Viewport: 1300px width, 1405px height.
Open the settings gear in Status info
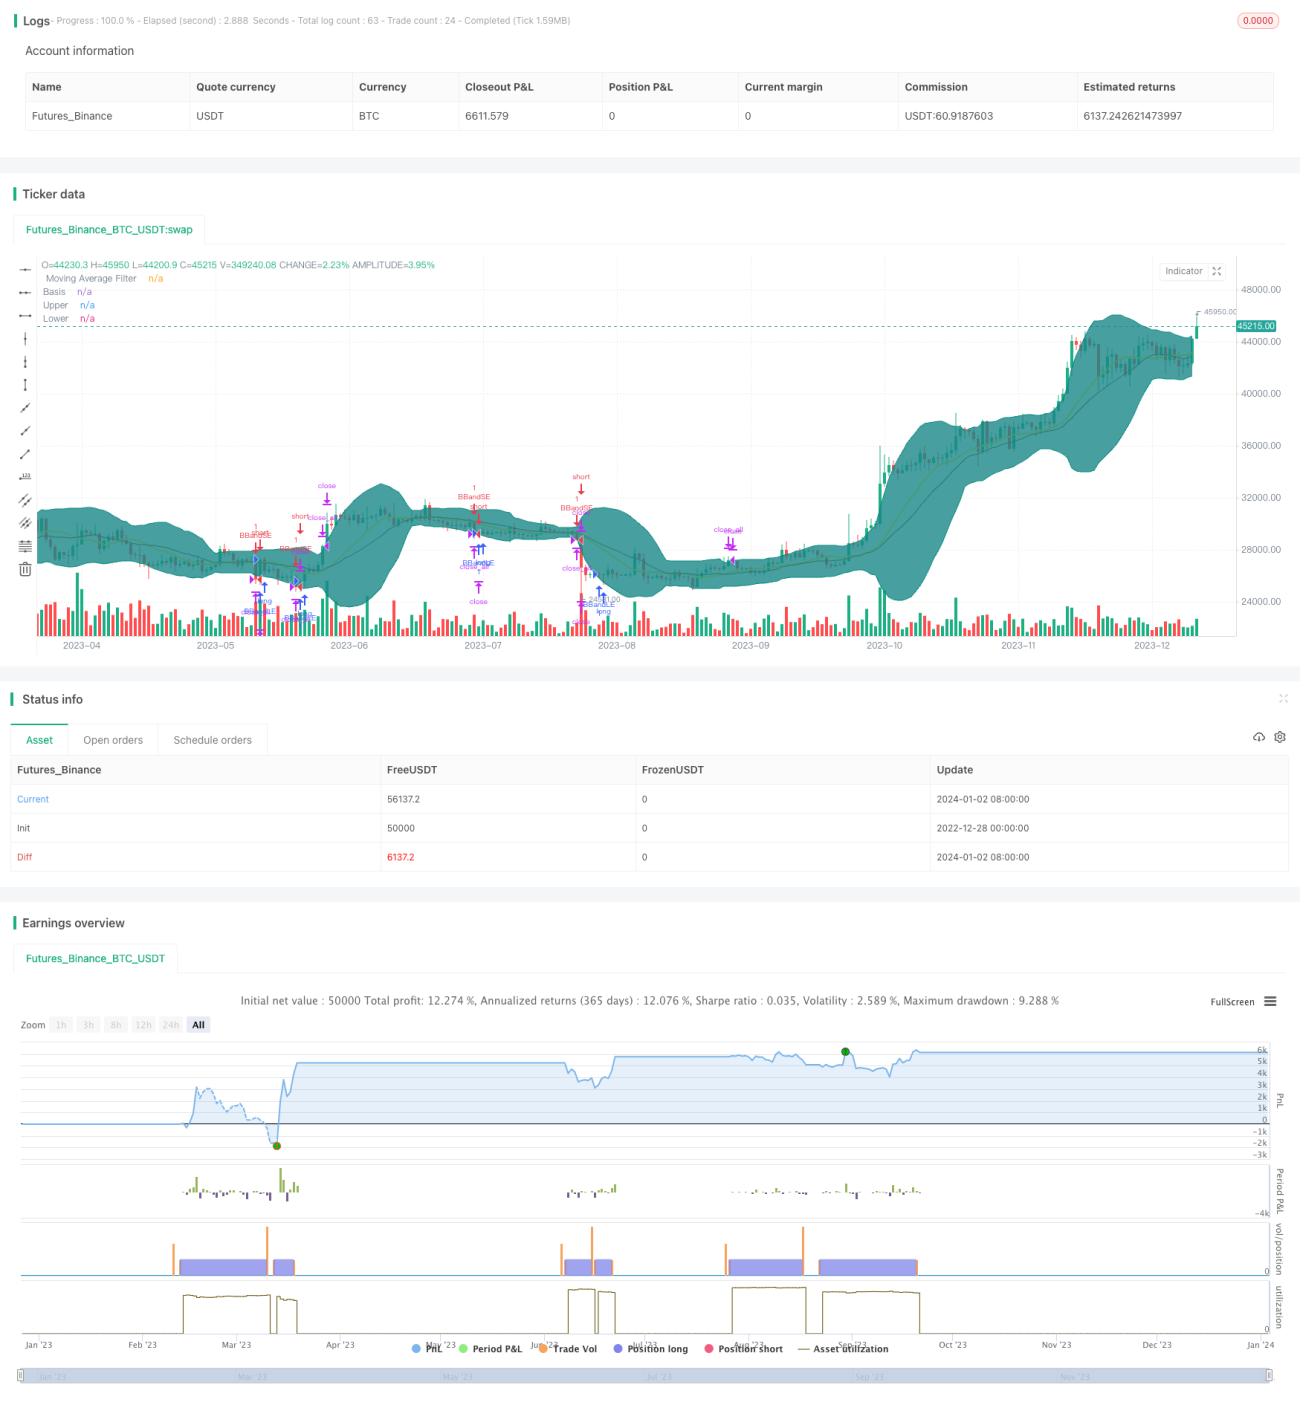pyautogui.click(x=1280, y=737)
